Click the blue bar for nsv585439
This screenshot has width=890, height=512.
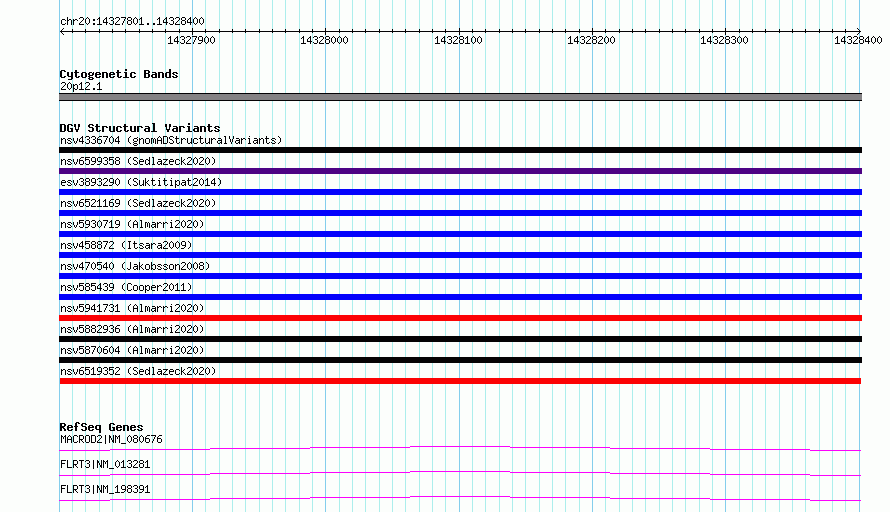(460, 297)
